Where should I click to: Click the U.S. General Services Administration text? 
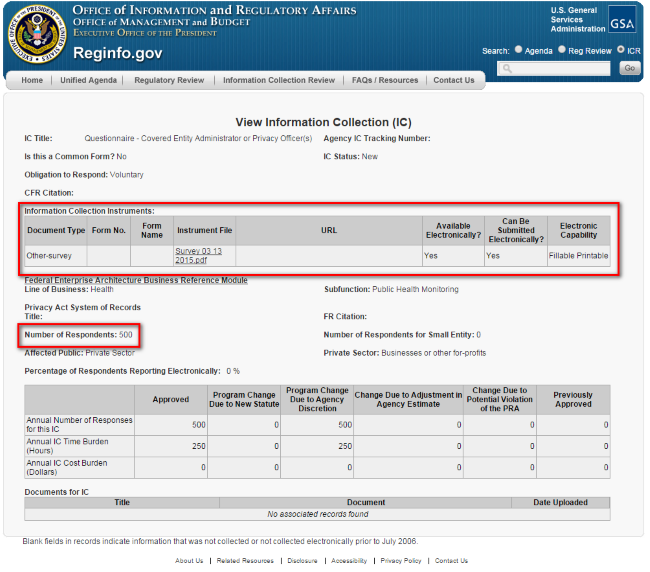click(x=577, y=19)
